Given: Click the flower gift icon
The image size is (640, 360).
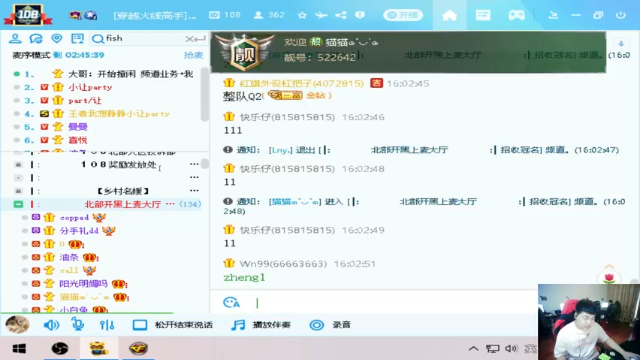Looking at the screenshot, I should [609, 278].
